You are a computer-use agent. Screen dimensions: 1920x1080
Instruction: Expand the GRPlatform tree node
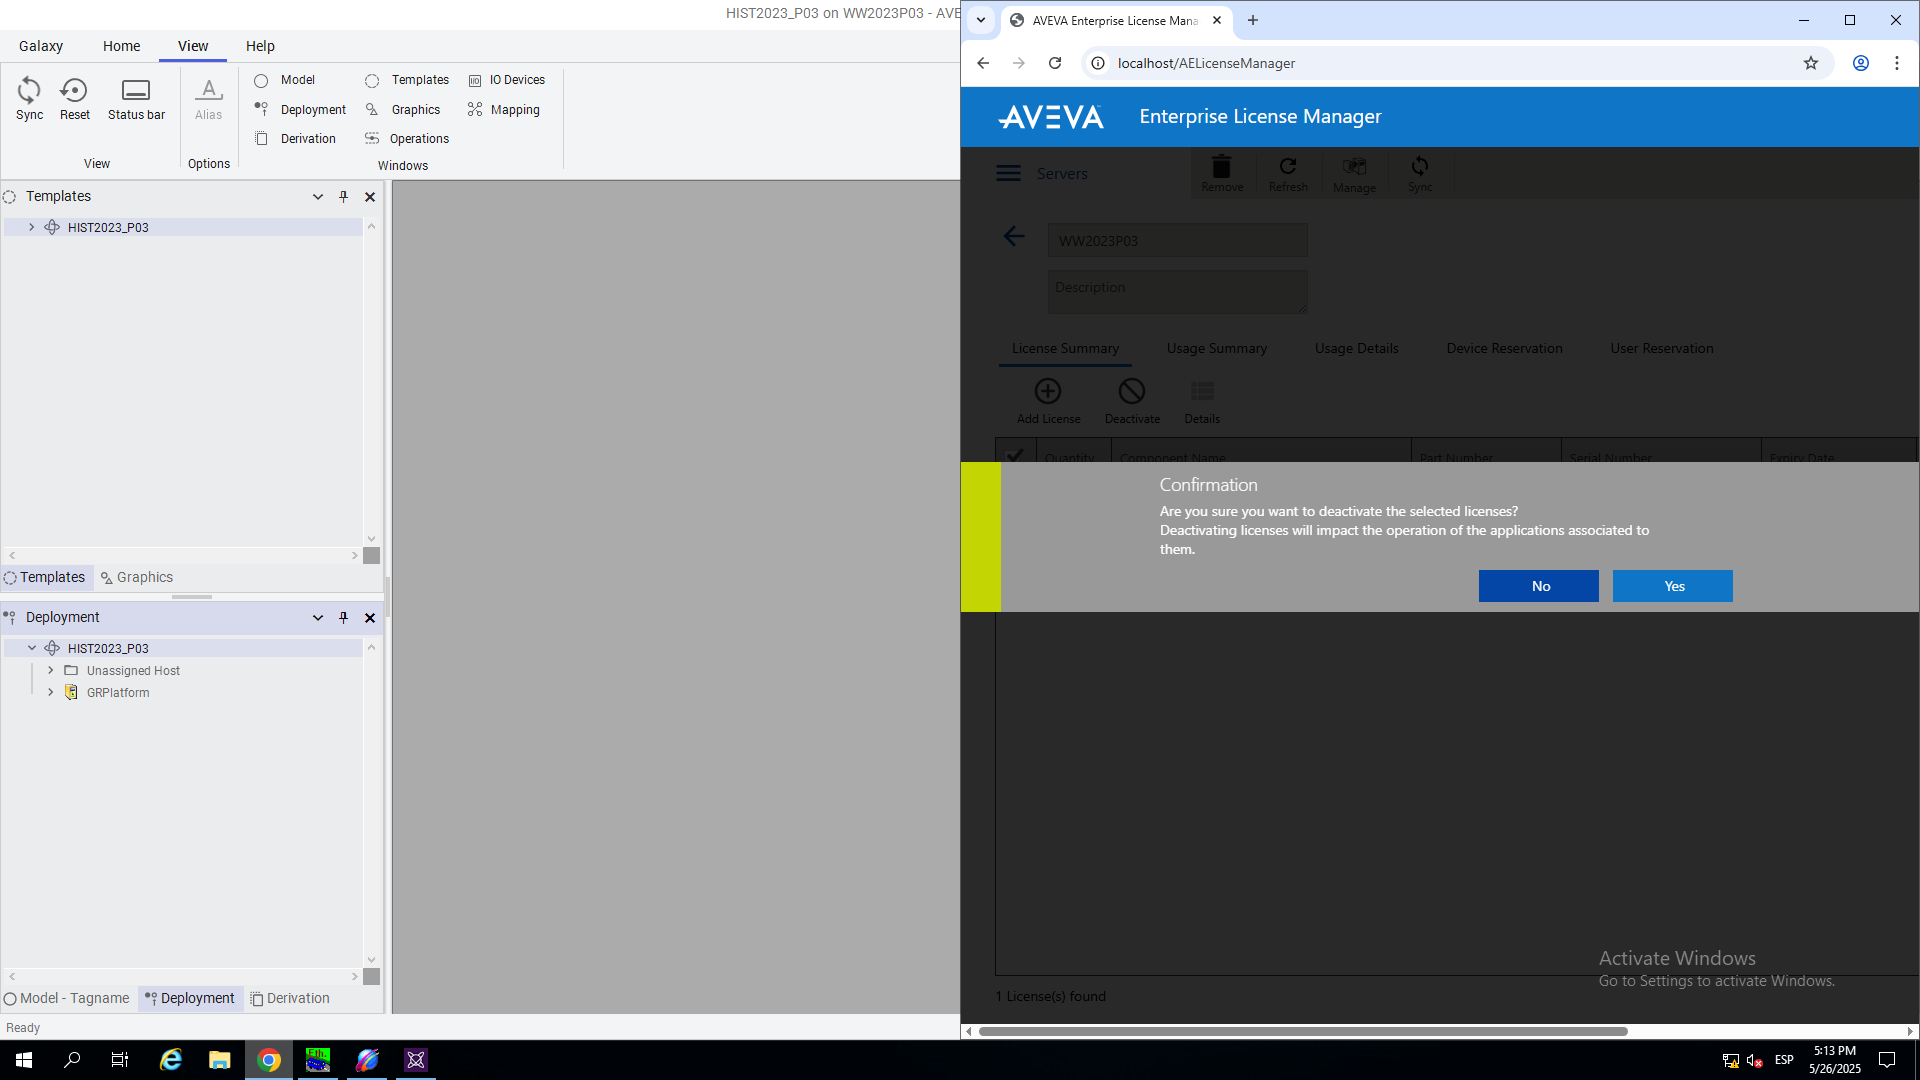(x=51, y=692)
